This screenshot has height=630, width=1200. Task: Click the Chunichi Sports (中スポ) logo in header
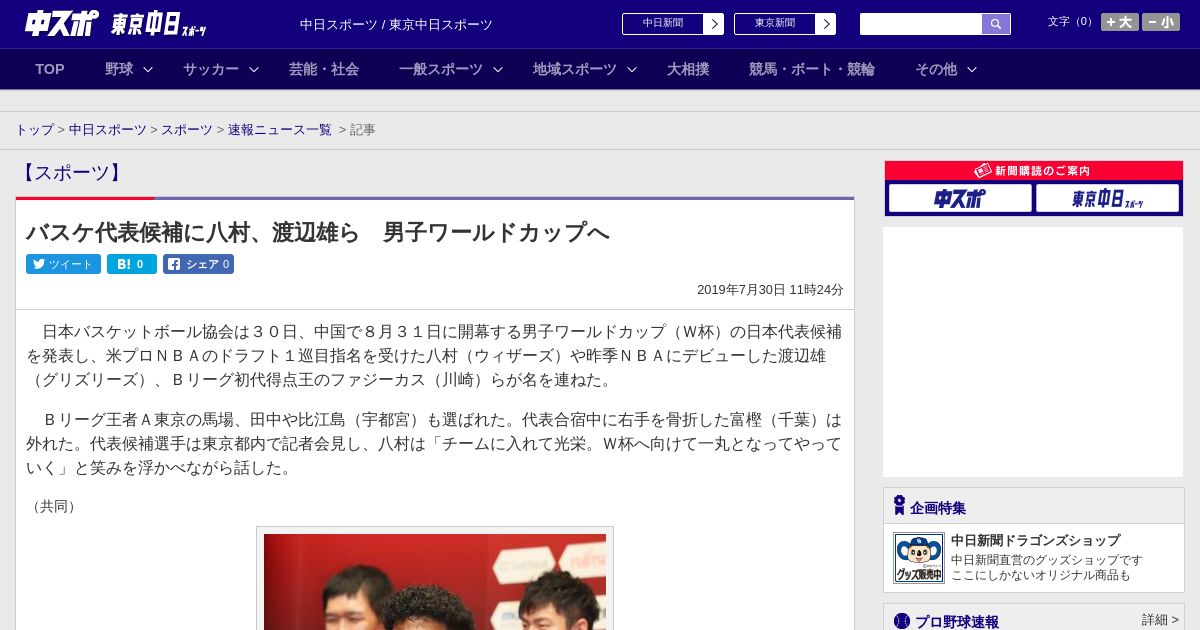click(61, 23)
